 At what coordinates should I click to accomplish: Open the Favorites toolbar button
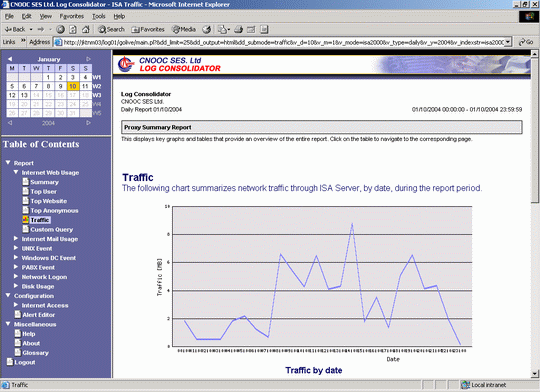click(148, 29)
